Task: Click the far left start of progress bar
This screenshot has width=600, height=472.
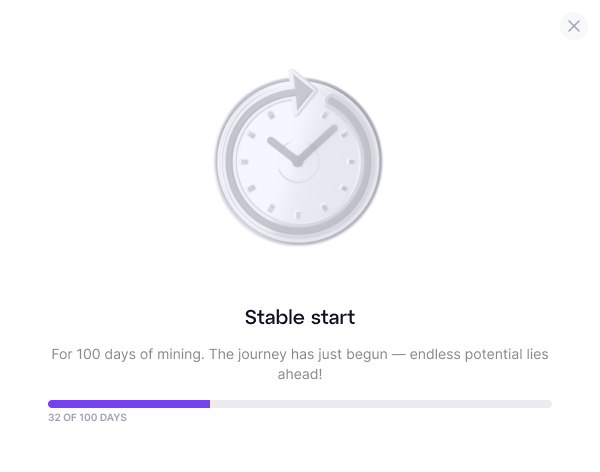Action: click(51, 404)
